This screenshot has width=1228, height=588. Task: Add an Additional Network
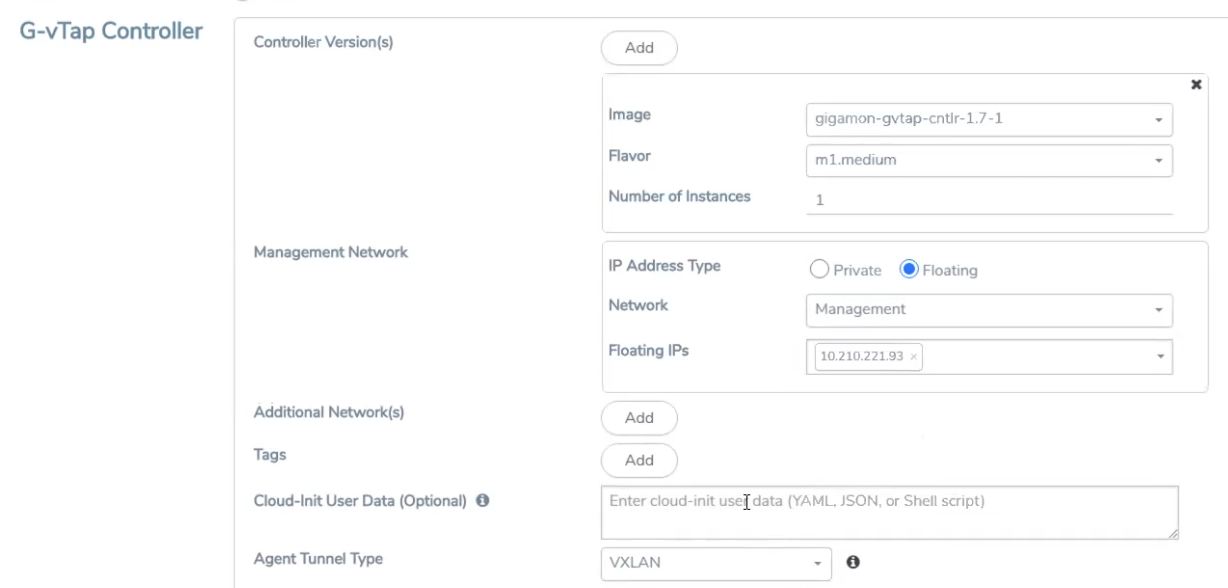coord(639,418)
